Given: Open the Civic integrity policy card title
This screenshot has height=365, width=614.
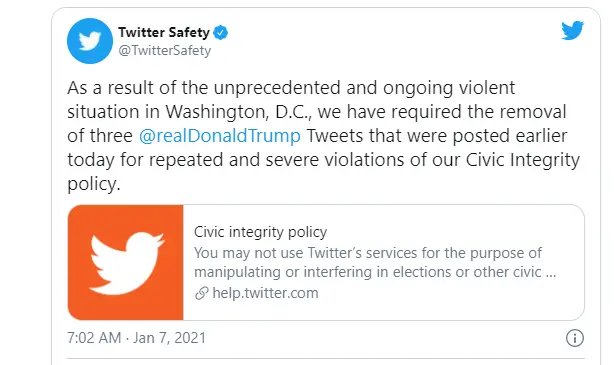Looking at the screenshot, I should point(260,232).
